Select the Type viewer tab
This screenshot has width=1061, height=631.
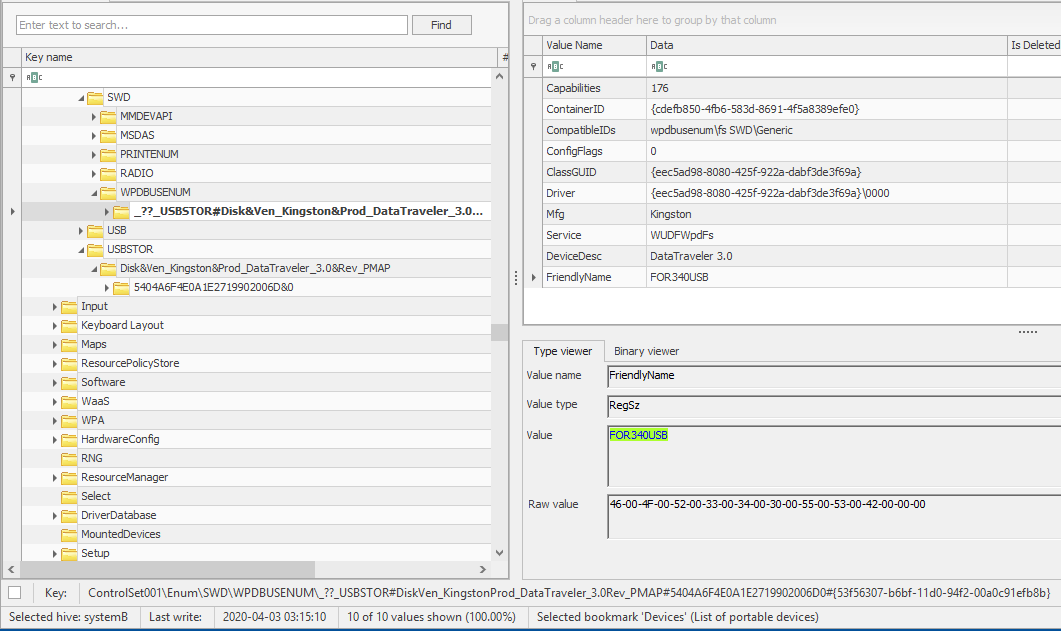pos(562,351)
